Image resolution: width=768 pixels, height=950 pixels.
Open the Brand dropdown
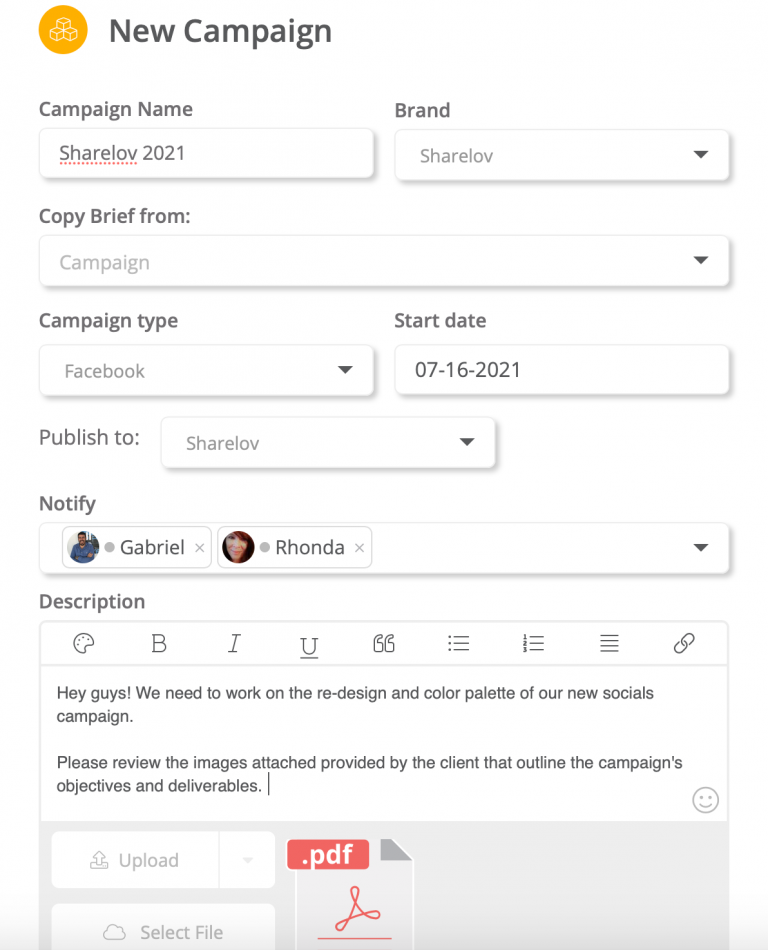[700, 155]
